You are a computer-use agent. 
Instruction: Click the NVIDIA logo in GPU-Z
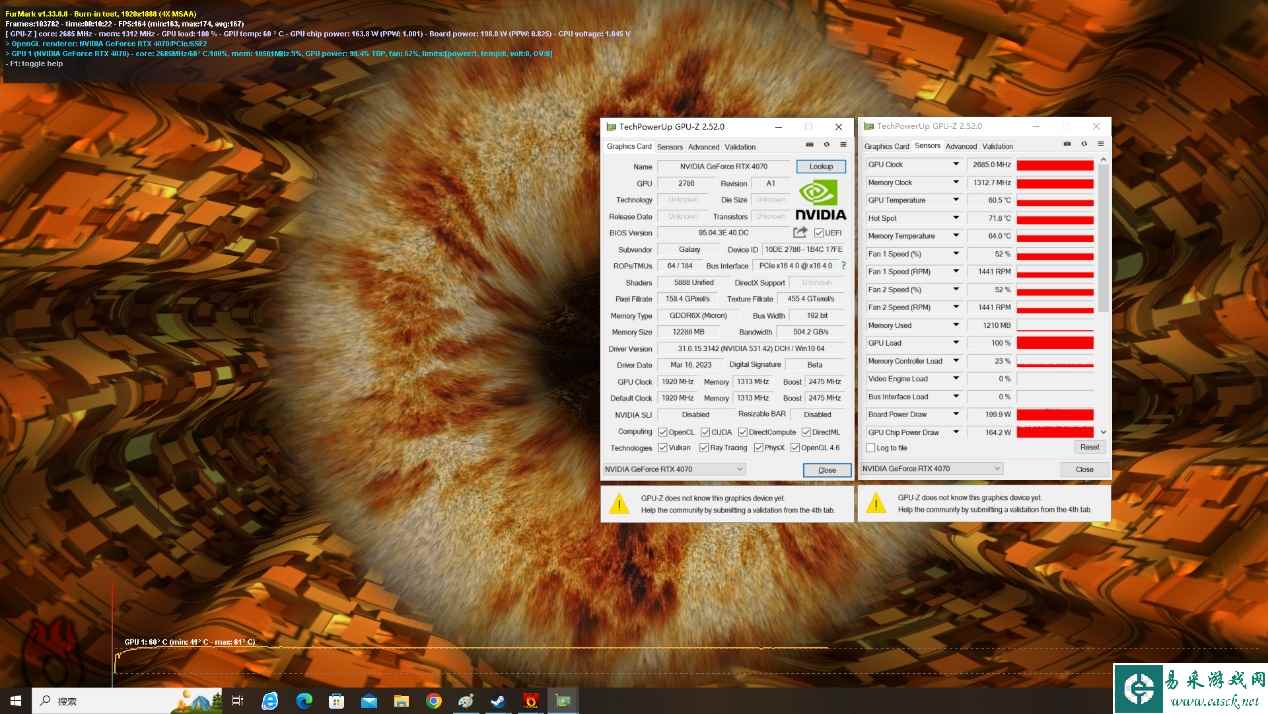pos(821,199)
